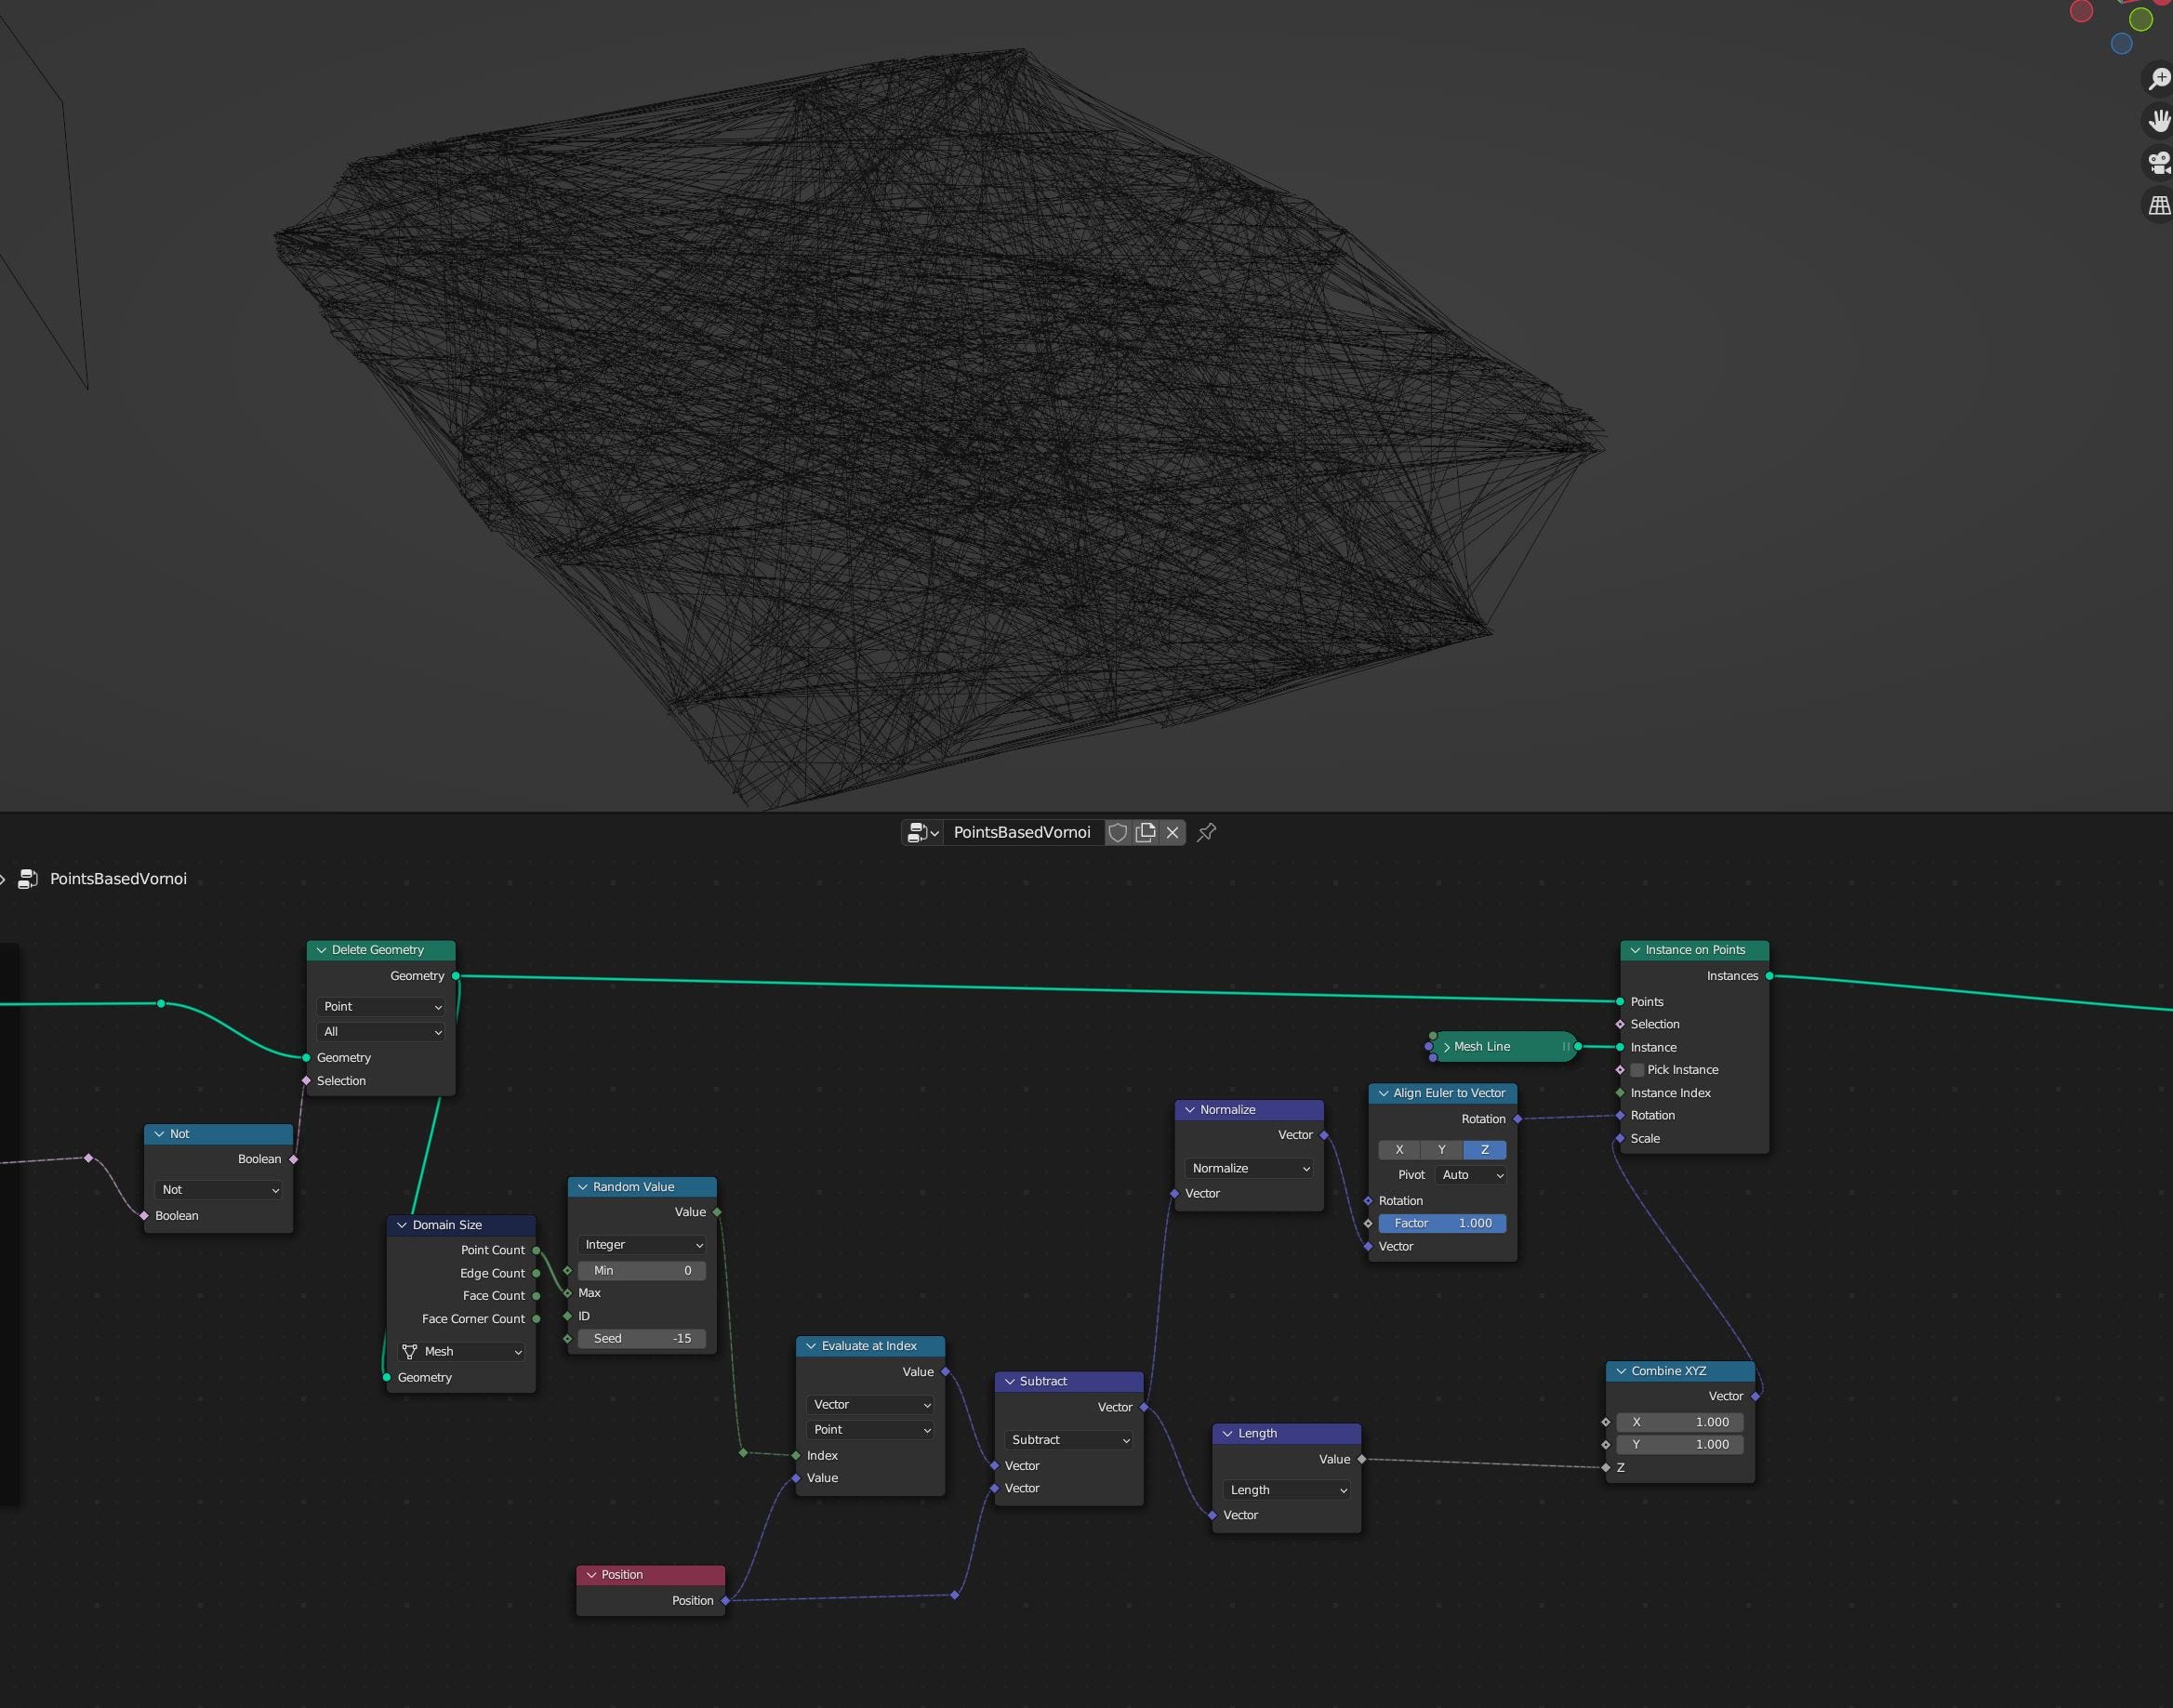This screenshot has height=1708, width=2173.
Task: Open Pivot Auto dropdown
Action: tap(1471, 1175)
